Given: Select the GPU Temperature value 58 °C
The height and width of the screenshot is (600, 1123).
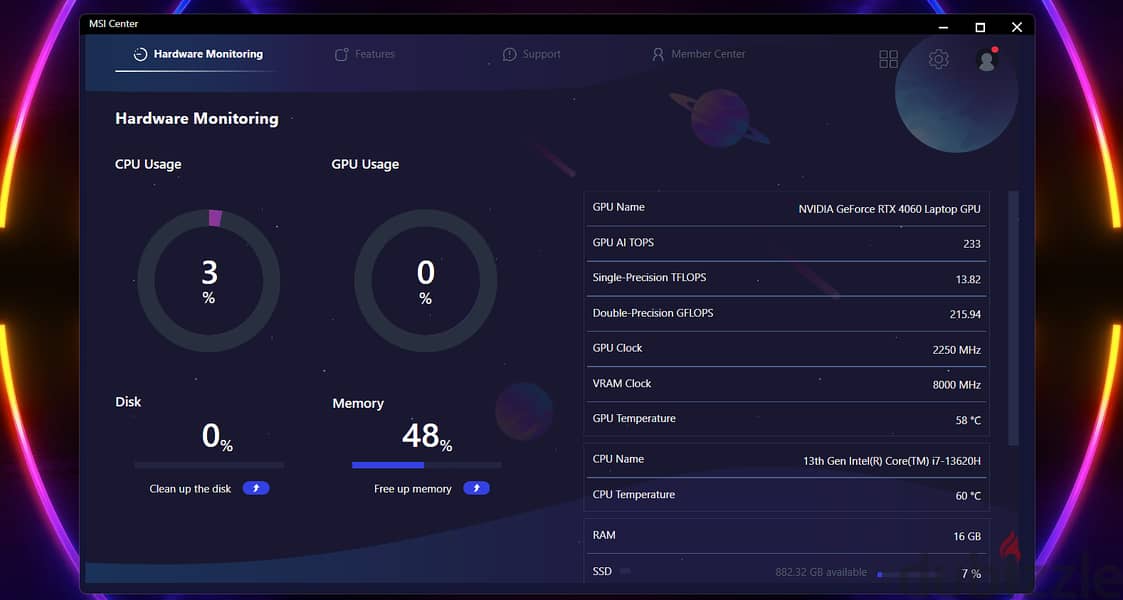Looking at the screenshot, I should tap(968, 420).
